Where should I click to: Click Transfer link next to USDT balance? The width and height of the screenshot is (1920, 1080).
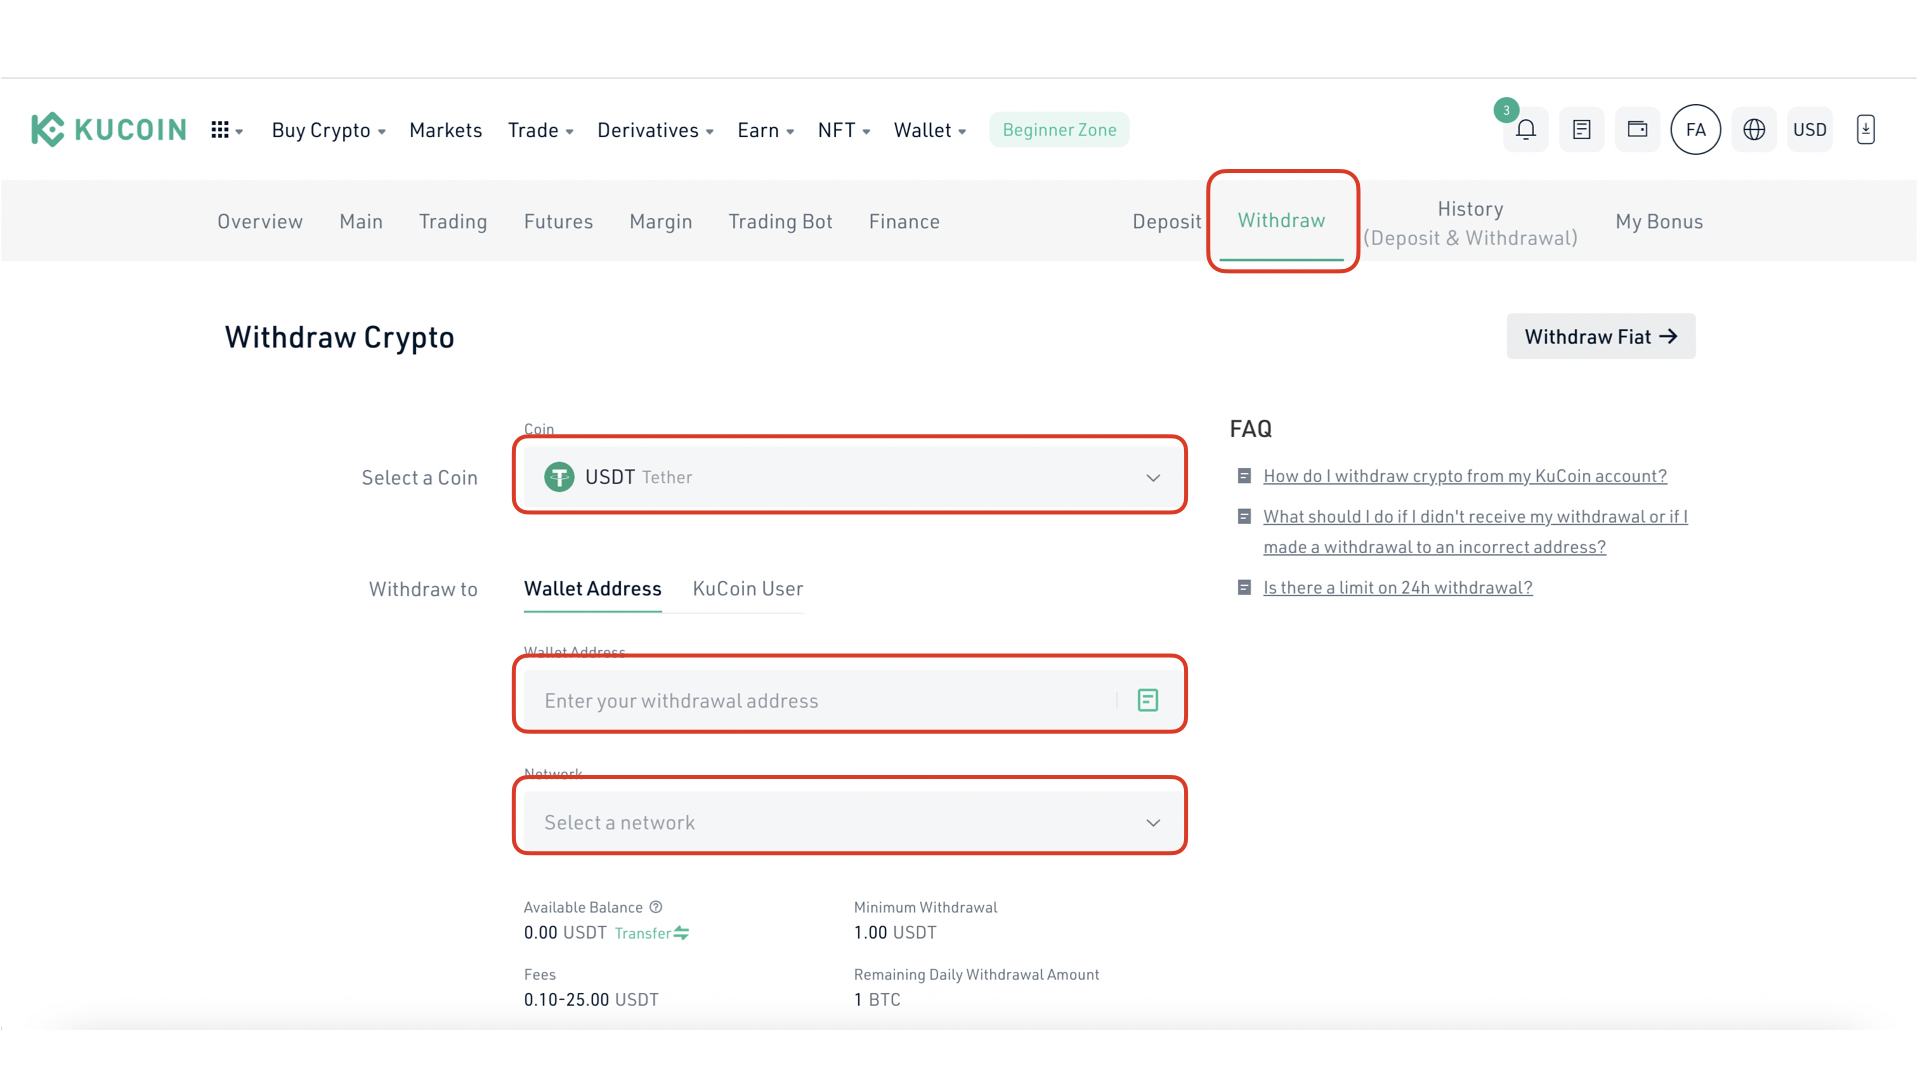(651, 934)
